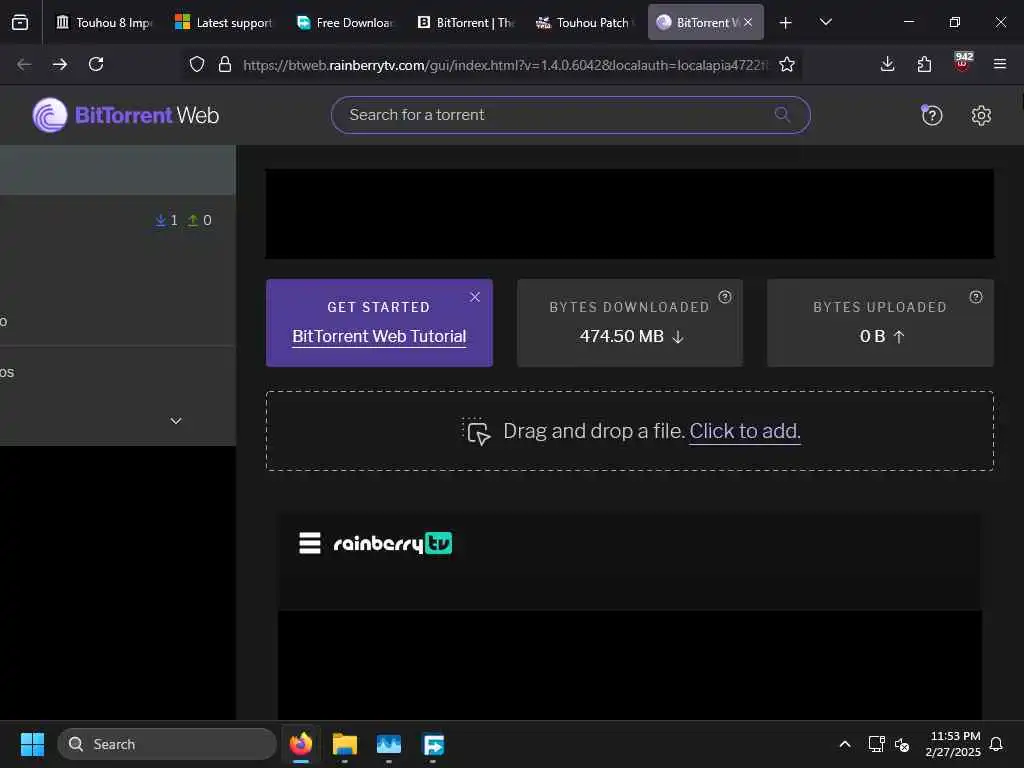Close the Get Started card
The image size is (1024, 768).
pyautogui.click(x=475, y=297)
